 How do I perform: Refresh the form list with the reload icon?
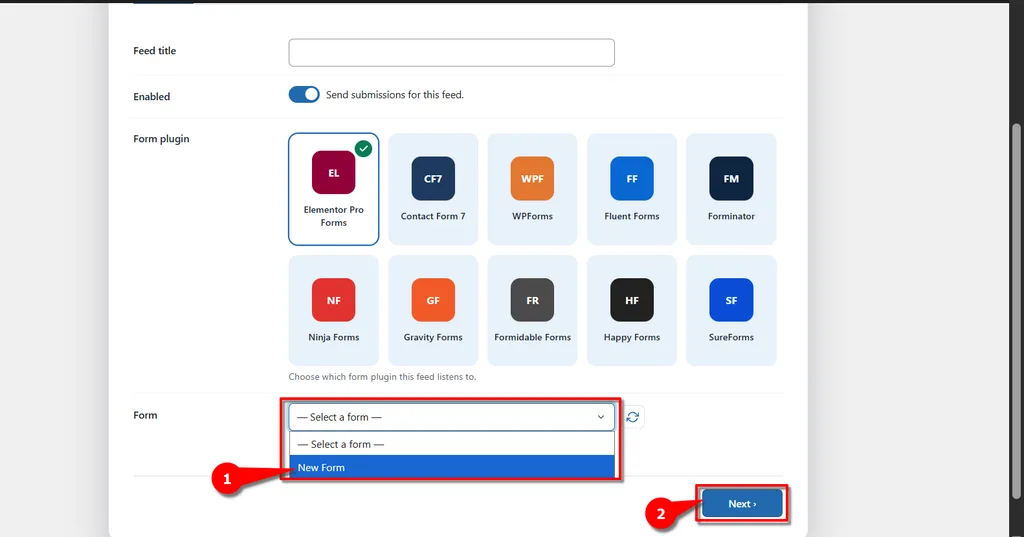pyautogui.click(x=632, y=417)
